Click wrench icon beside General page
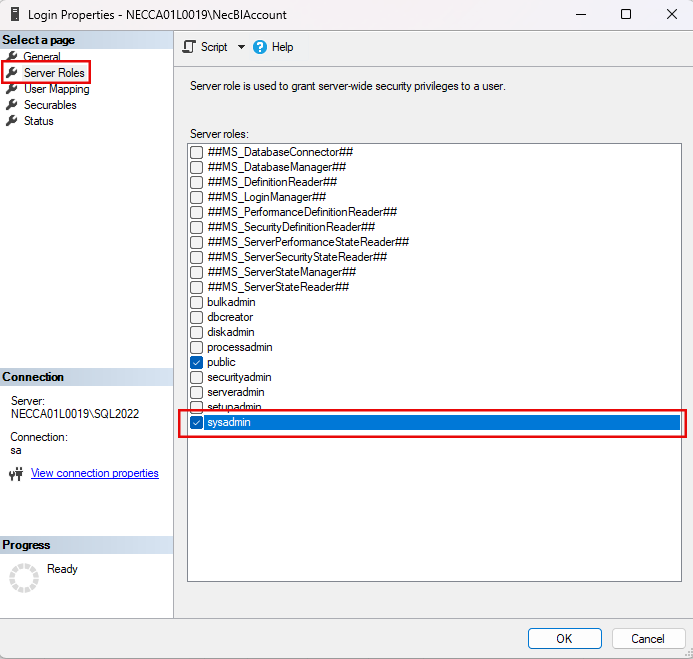 (x=13, y=57)
